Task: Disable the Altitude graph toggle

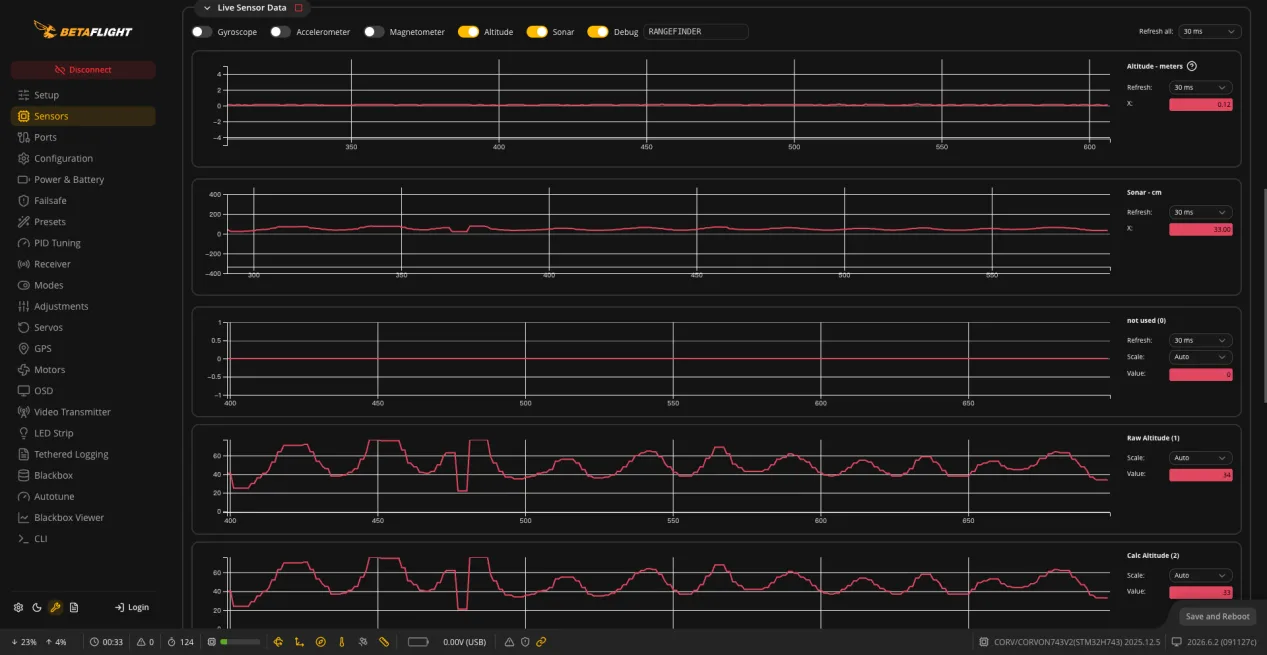Action: 468,32
